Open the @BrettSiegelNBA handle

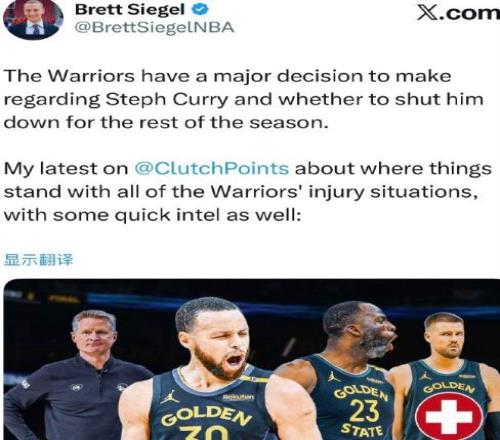[x=155, y=27]
